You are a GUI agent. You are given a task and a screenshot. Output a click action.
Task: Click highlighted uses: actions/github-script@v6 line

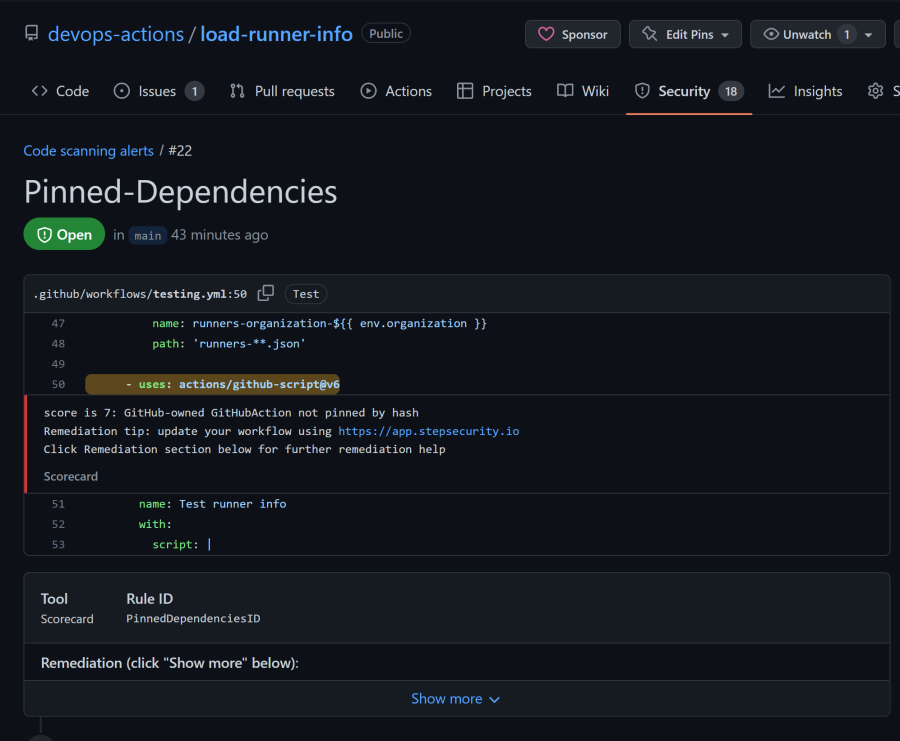(x=212, y=384)
